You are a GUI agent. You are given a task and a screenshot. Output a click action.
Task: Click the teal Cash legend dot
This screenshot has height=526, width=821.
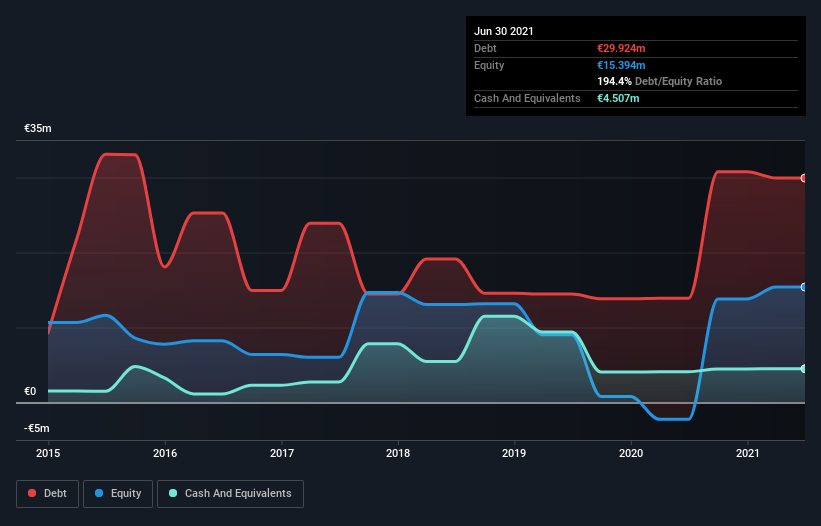pyautogui.click(x=173, y=493)
